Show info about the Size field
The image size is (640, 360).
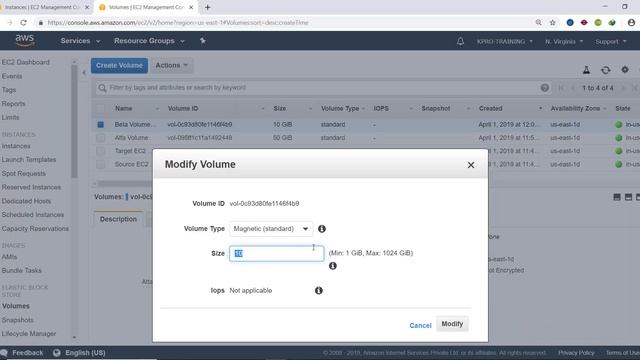point(333,266)
